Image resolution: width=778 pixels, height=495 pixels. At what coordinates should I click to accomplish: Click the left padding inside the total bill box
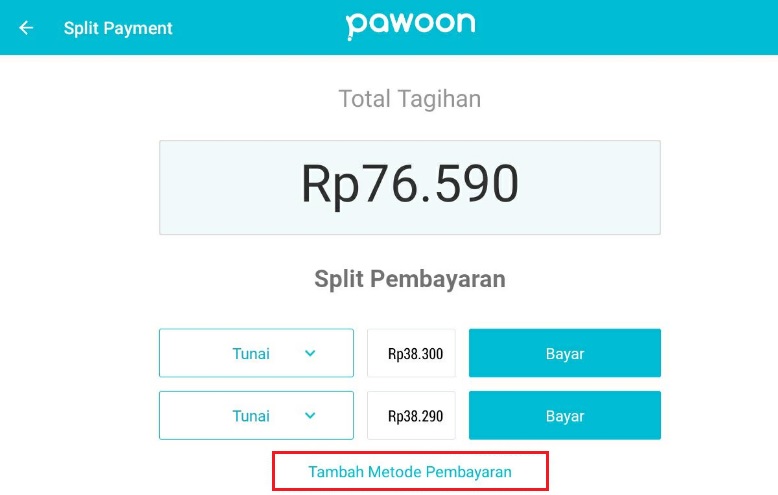pos(200,188)
